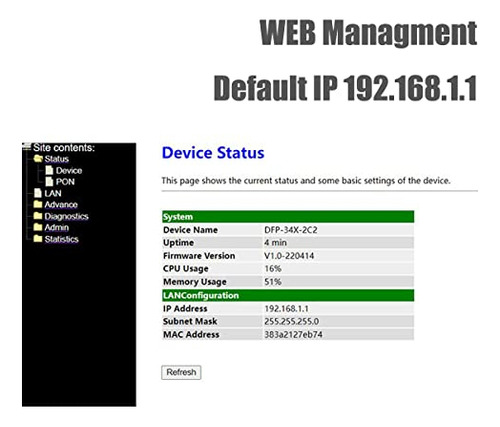This screenshot has height=427, width=500.
Task: Refresh the device status page
Action: coord(181,372)
